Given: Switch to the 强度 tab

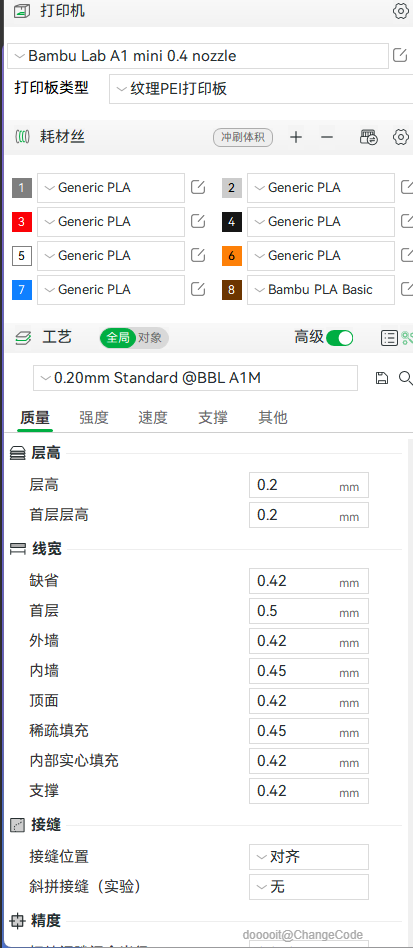Looking at the screenshot, I should [x=94, y=418].
